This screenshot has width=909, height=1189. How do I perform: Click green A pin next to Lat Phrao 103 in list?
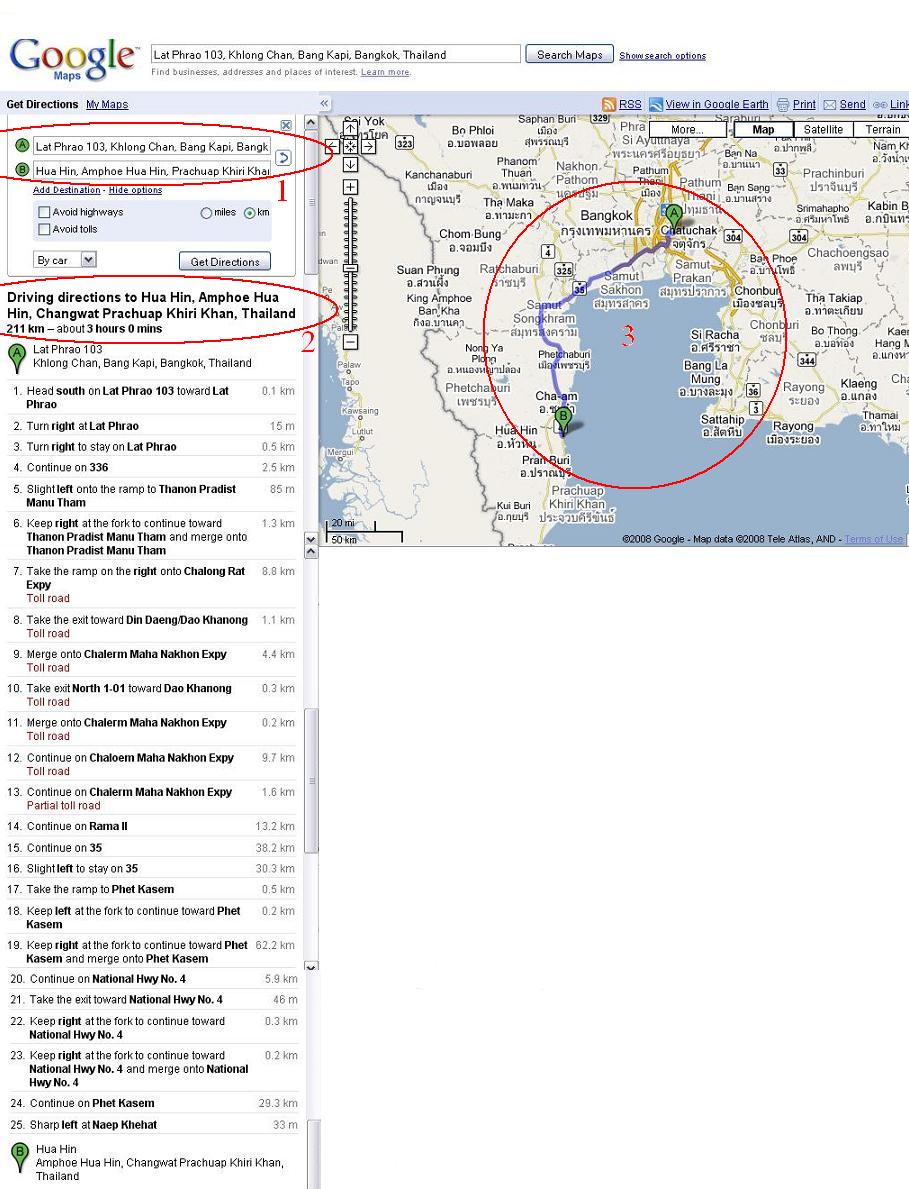point(16,358)
